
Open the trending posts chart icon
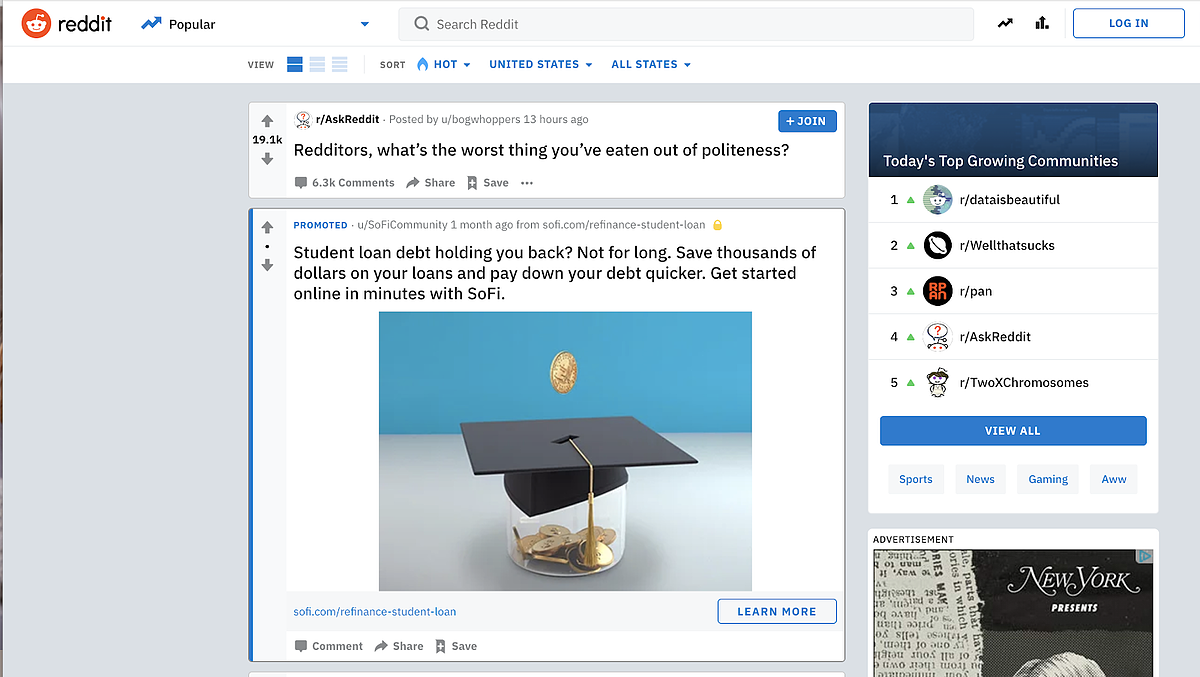[1004, 23]
